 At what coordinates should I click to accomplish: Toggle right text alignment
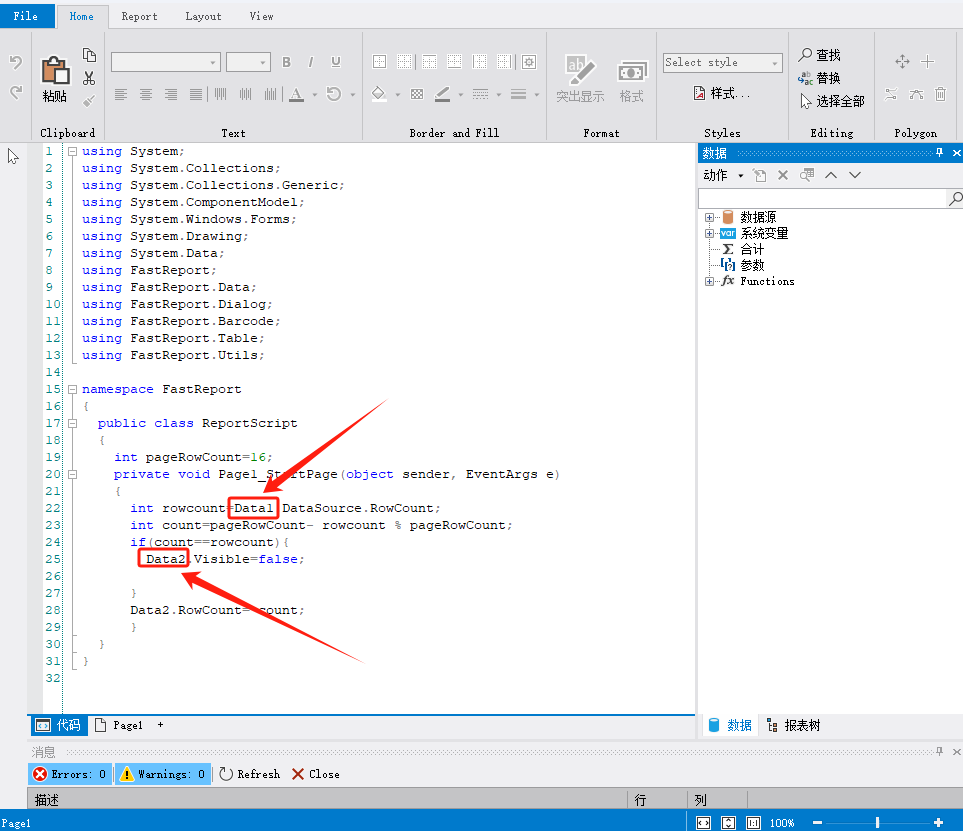pos(171,94)
